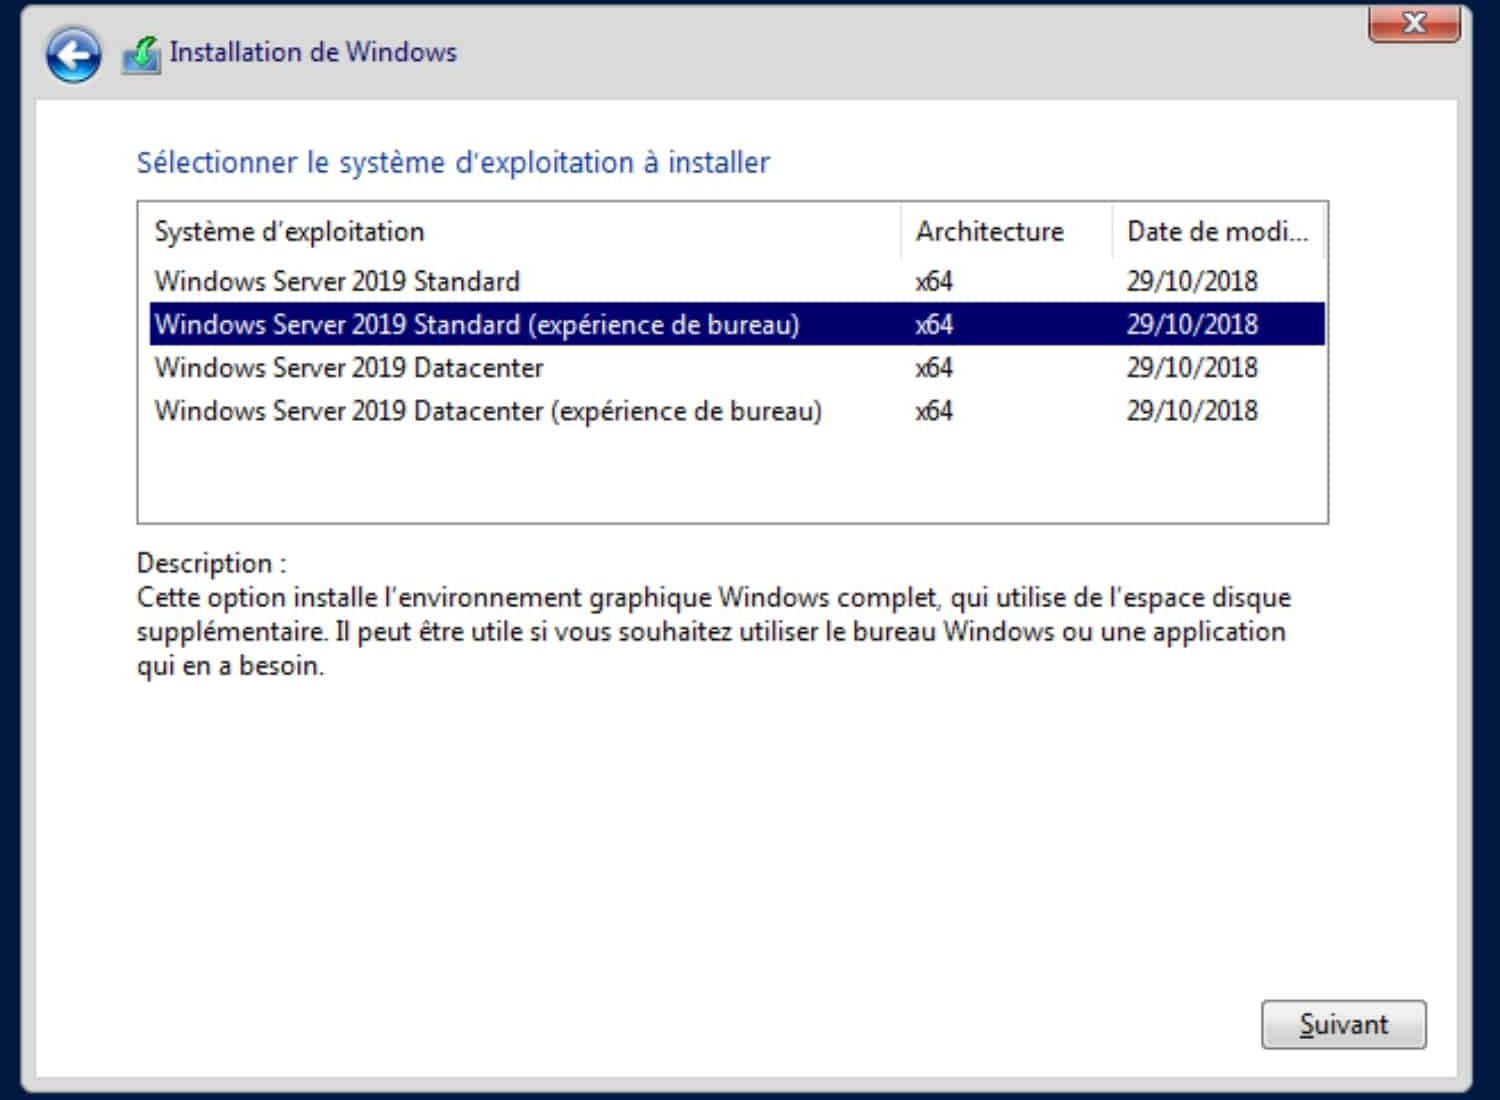The width and height of the screenshot is (1500, 1100).
Task: Select Windows Server 2019 Datacenter core row
Action: [x=737, y=367]
